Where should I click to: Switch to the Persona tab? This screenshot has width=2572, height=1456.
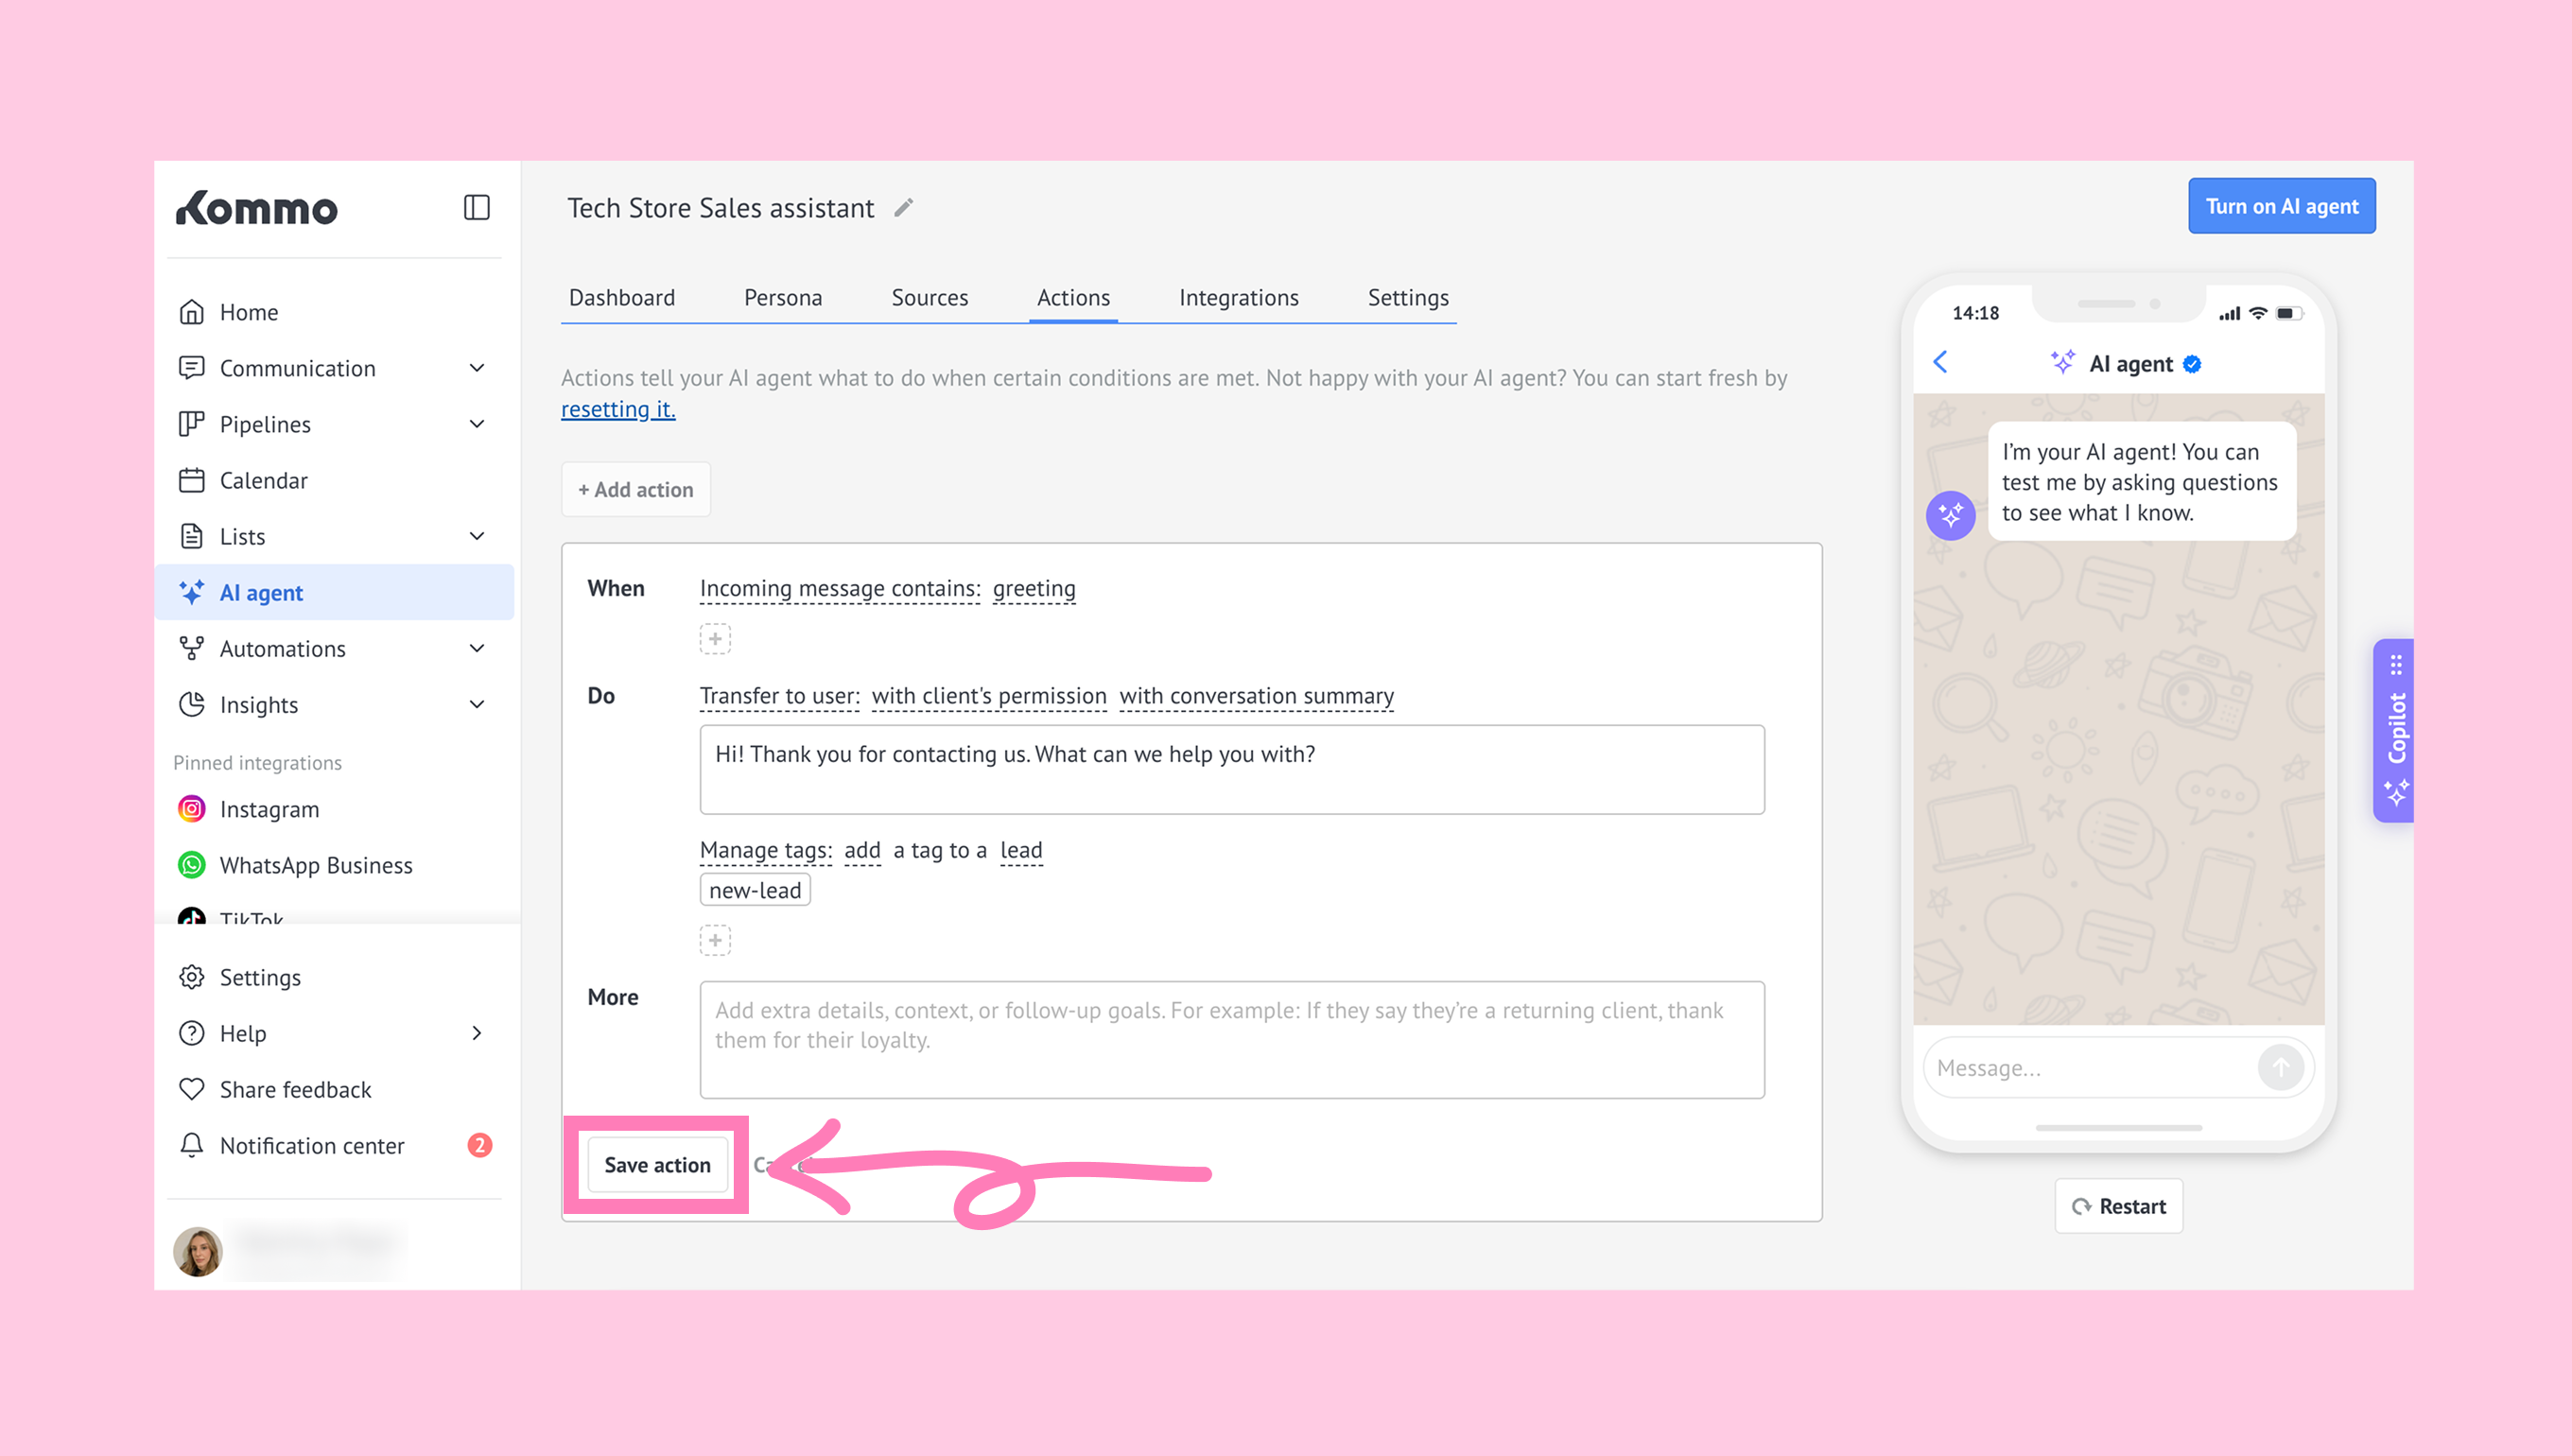pyautogui.click(x=782, y=298)
